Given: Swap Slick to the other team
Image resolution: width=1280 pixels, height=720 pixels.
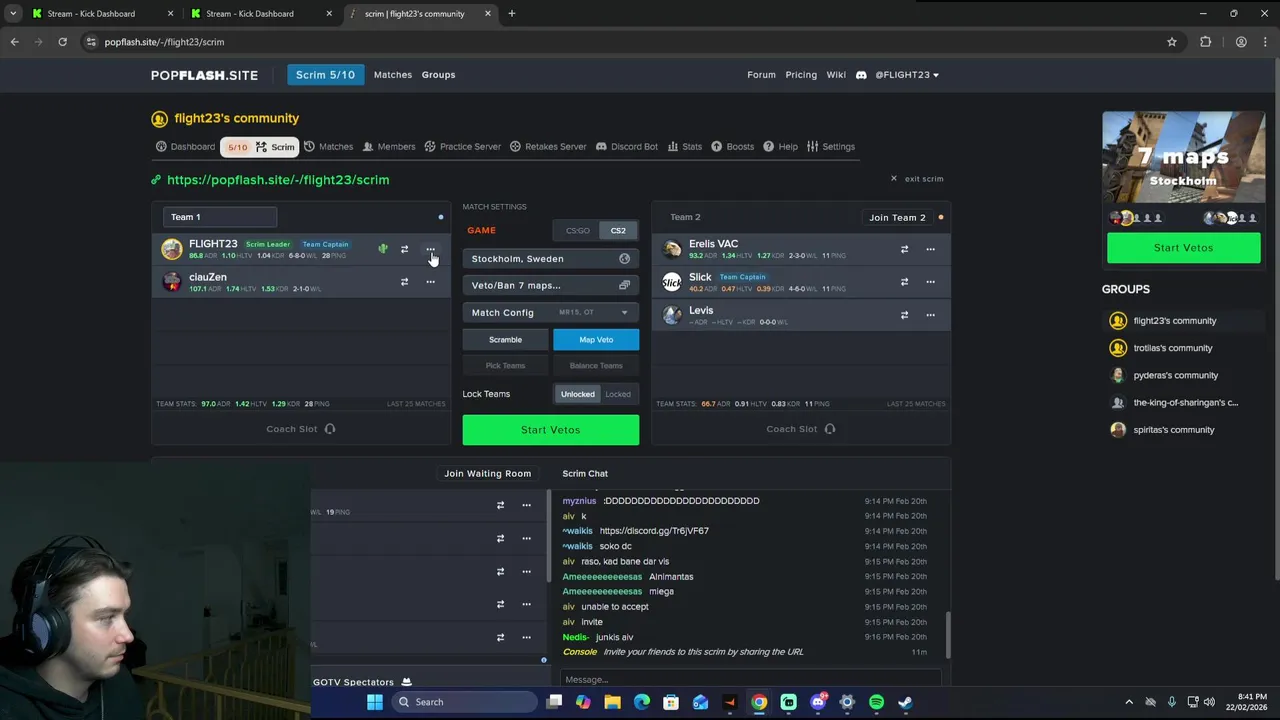Looking at the screenshot, I should (x=904, y=282).
